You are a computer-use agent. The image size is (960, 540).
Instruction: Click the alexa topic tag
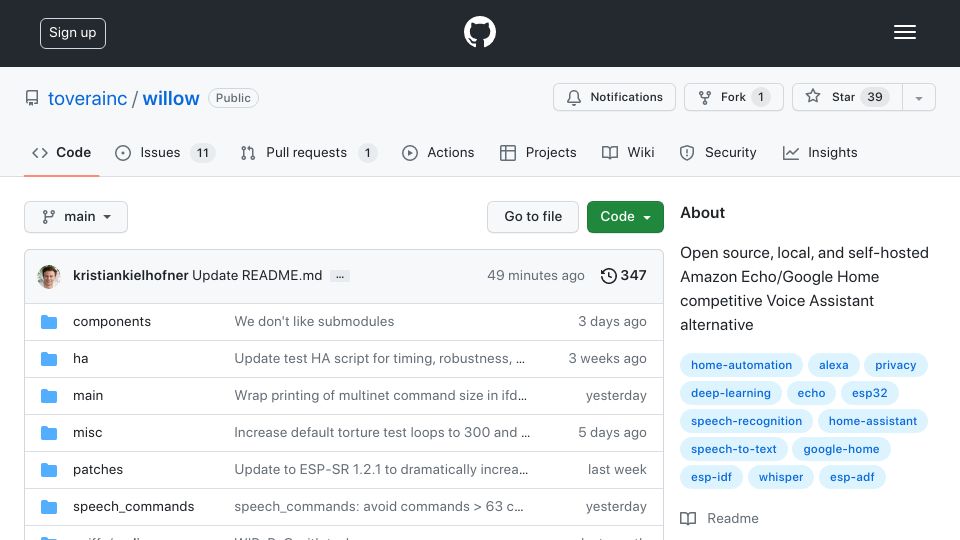coord(833,365)
